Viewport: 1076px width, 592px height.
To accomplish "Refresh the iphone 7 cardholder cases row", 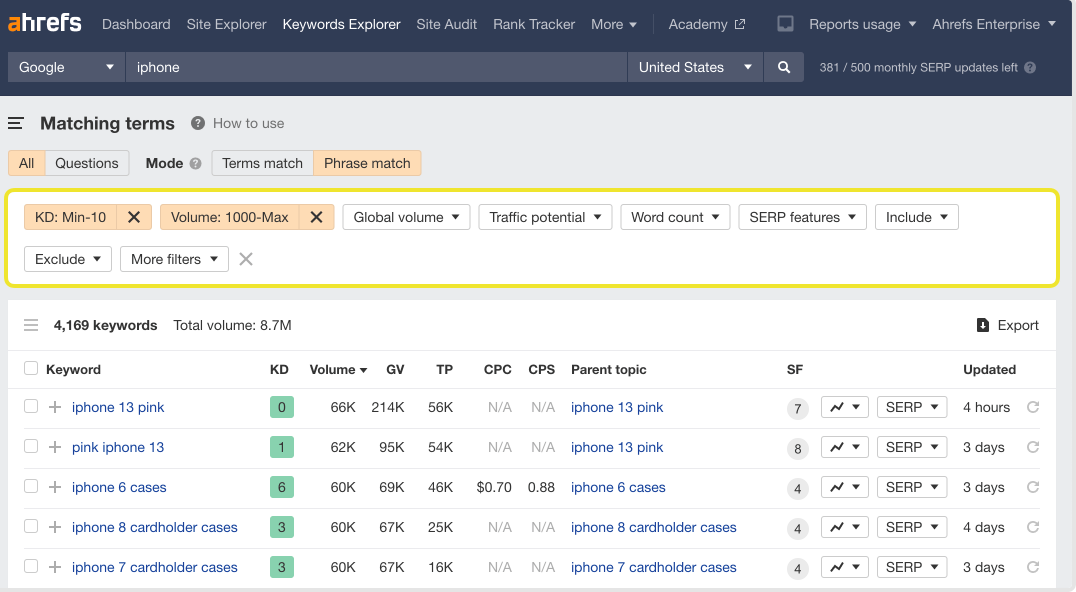I will (1033, 567).
